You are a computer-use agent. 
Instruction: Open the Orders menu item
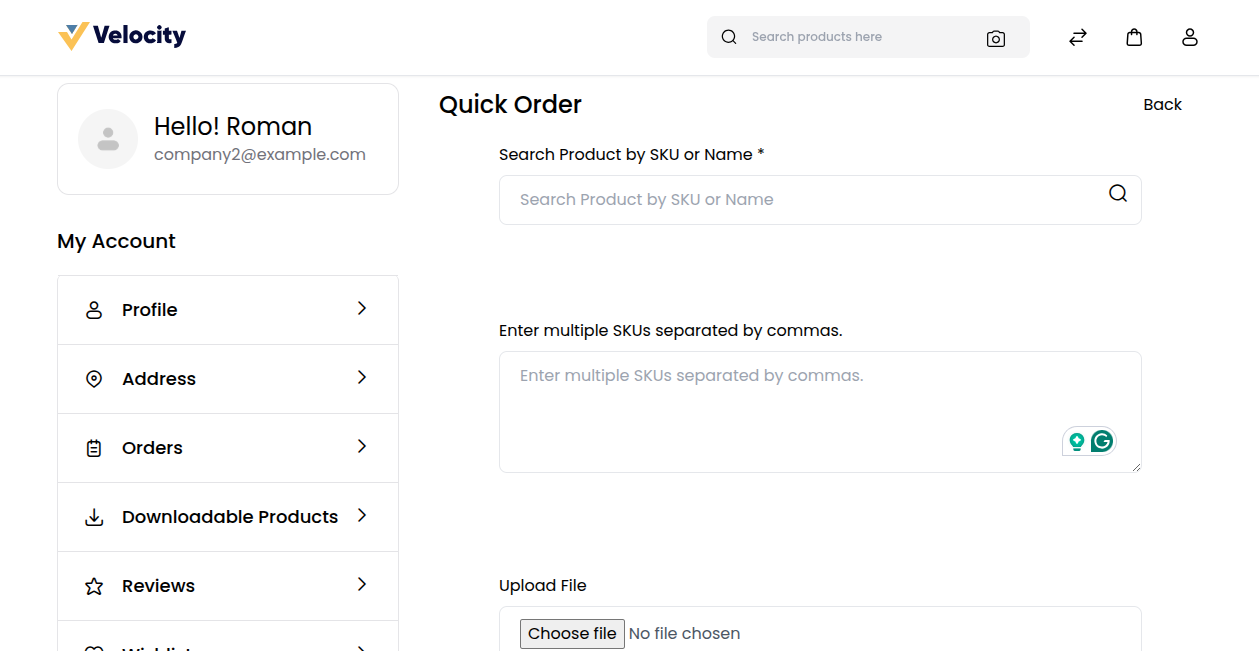pyautogui.click(x=152, y=448)
